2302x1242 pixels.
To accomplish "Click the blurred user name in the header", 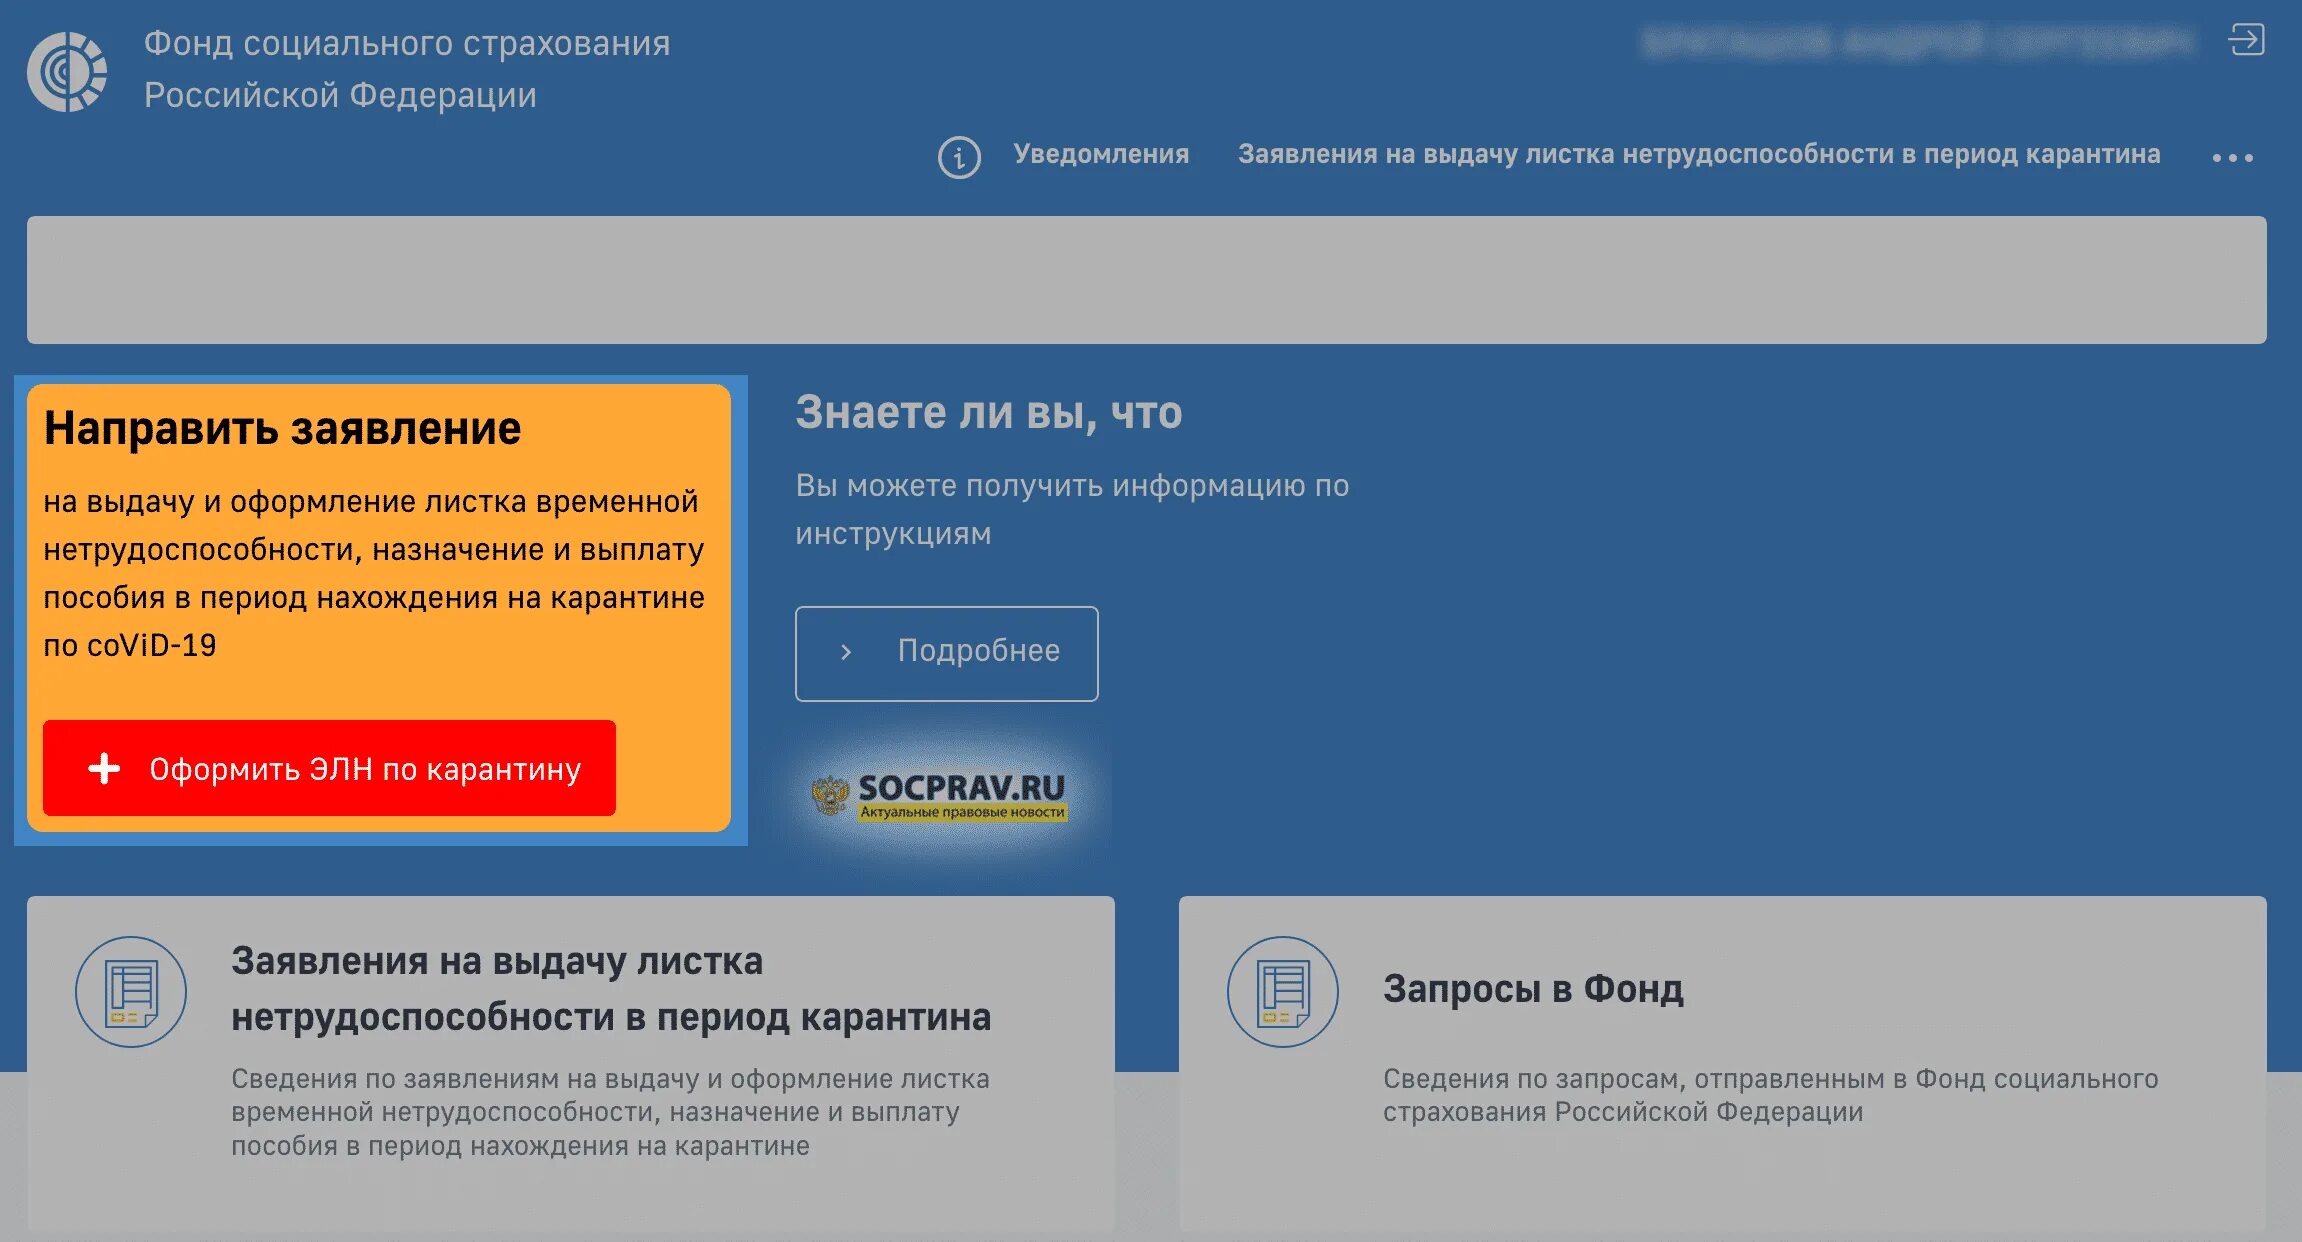I will point(1916,42).
